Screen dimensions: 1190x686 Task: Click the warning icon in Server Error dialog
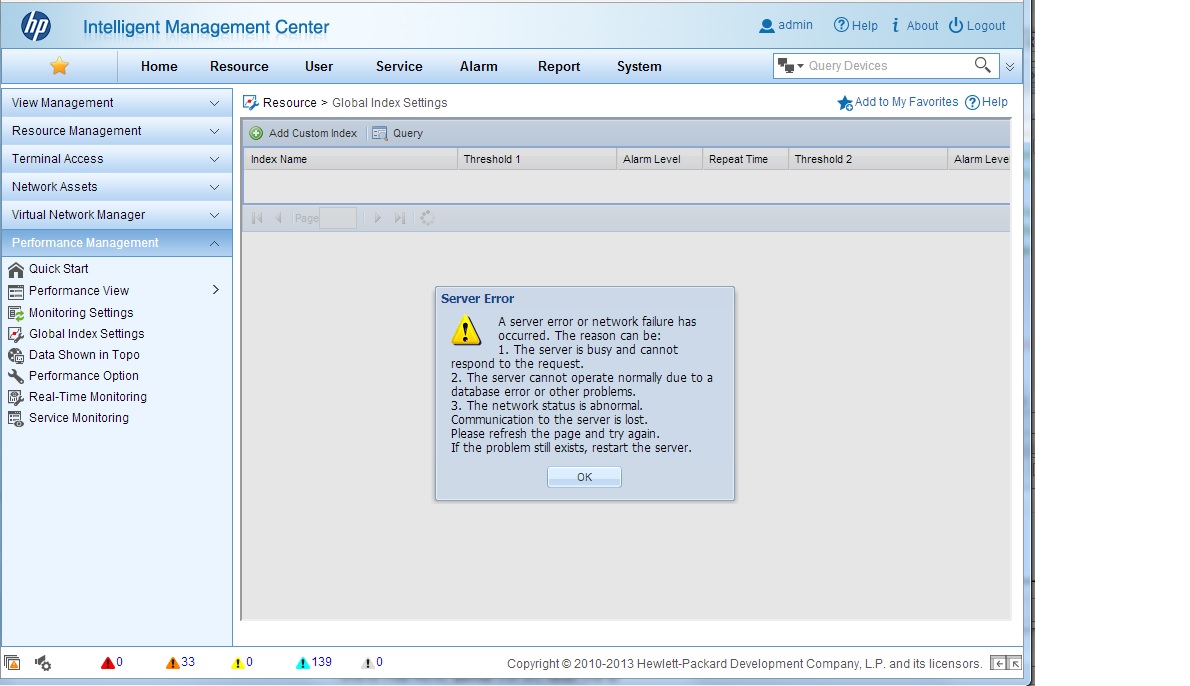[466, 331]
